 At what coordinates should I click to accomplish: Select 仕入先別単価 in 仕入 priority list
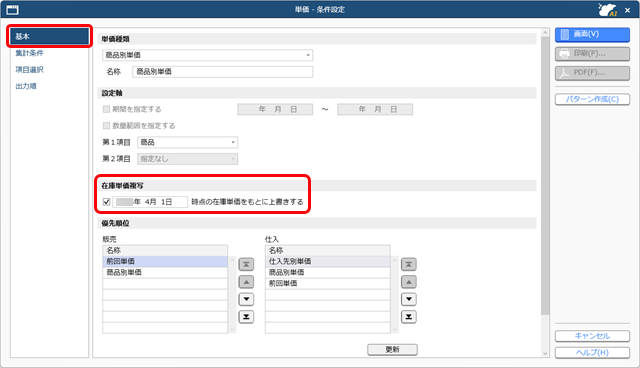click(x=328, y=261)
